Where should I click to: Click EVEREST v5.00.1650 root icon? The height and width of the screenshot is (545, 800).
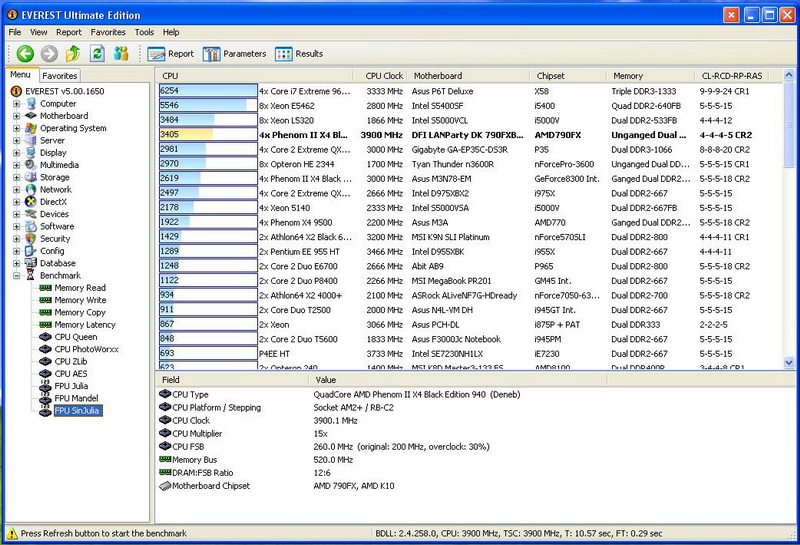pos(16,91)
